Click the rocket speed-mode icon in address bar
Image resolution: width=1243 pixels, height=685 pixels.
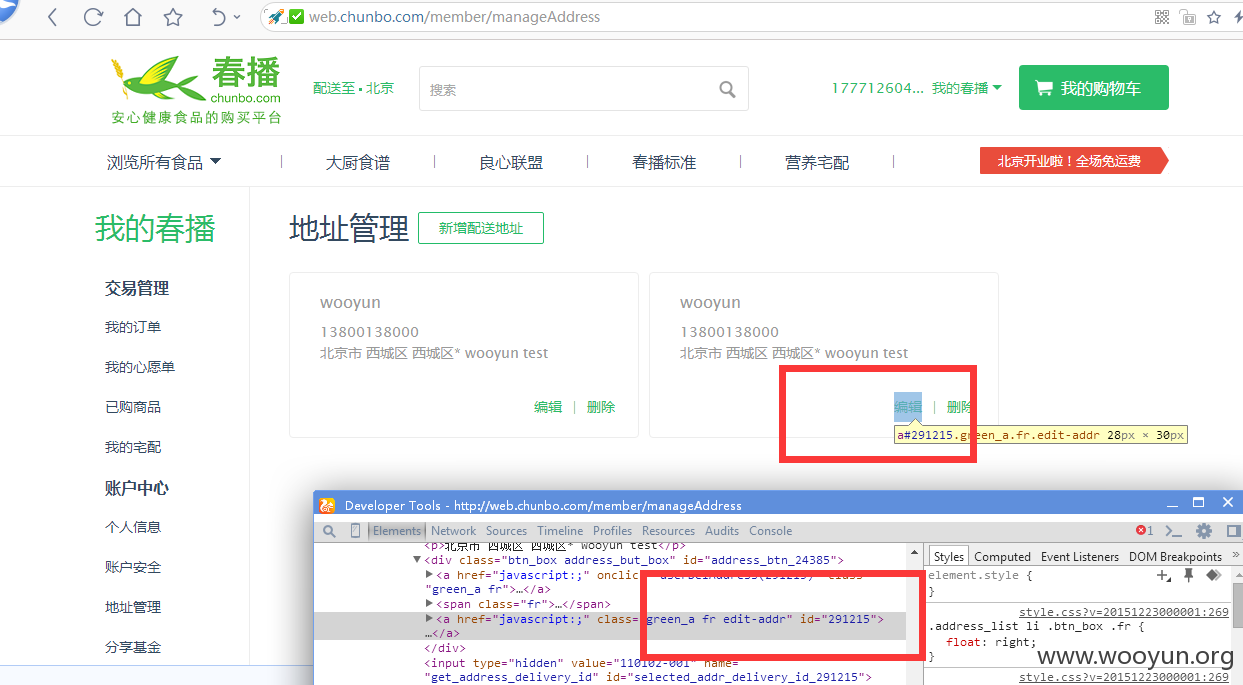(276, 17)
